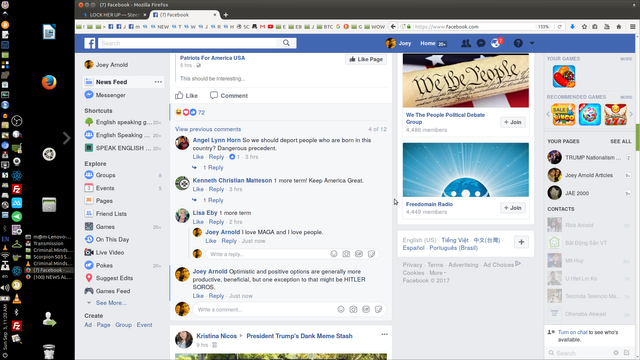Open Groups in Explore section
The height and width of the screenshot is (360, 640).
click(105, 175)
